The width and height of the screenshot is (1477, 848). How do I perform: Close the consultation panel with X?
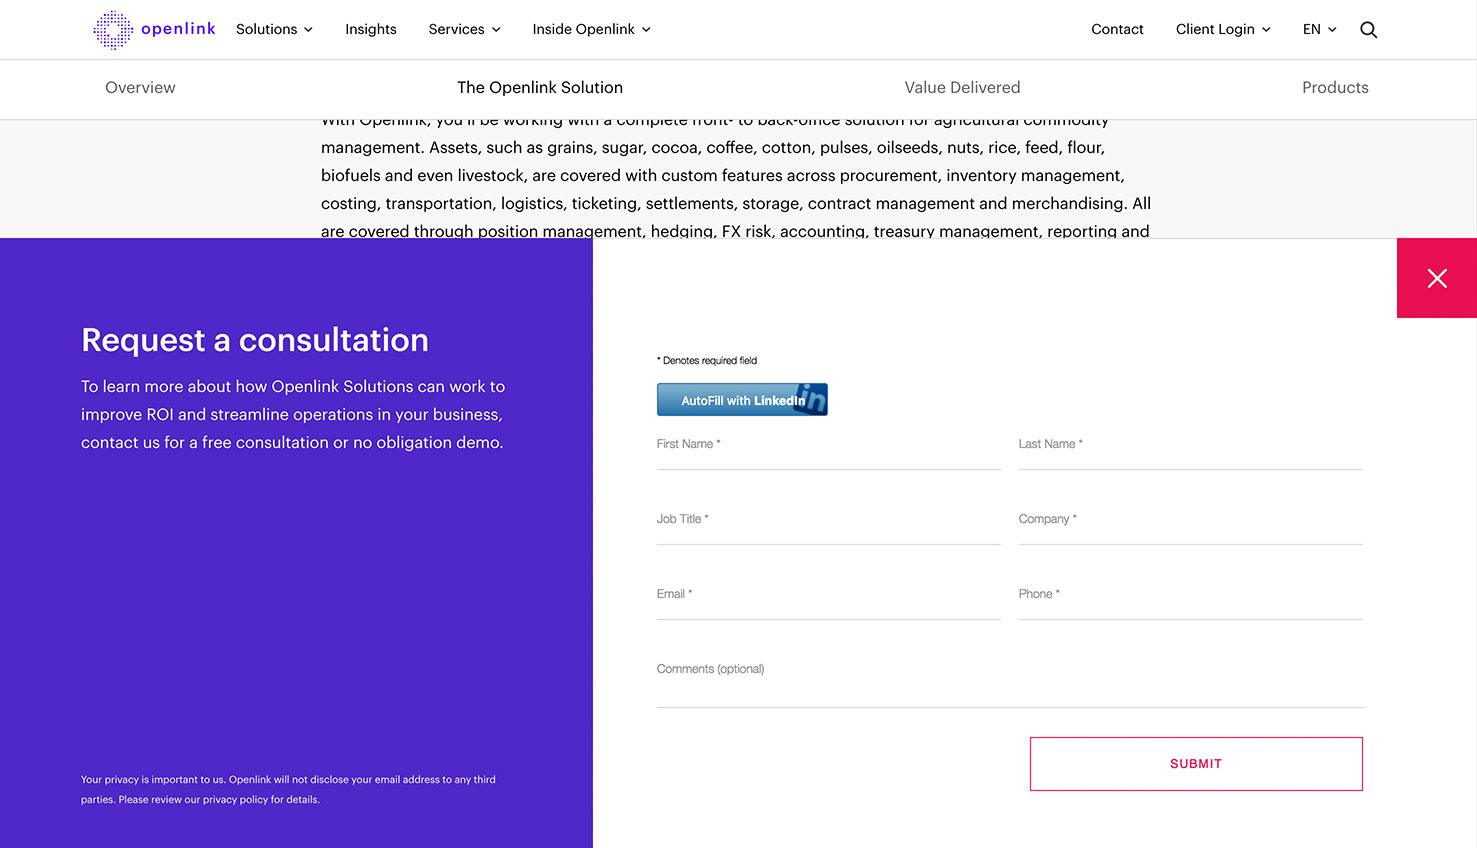point(1437,278)
